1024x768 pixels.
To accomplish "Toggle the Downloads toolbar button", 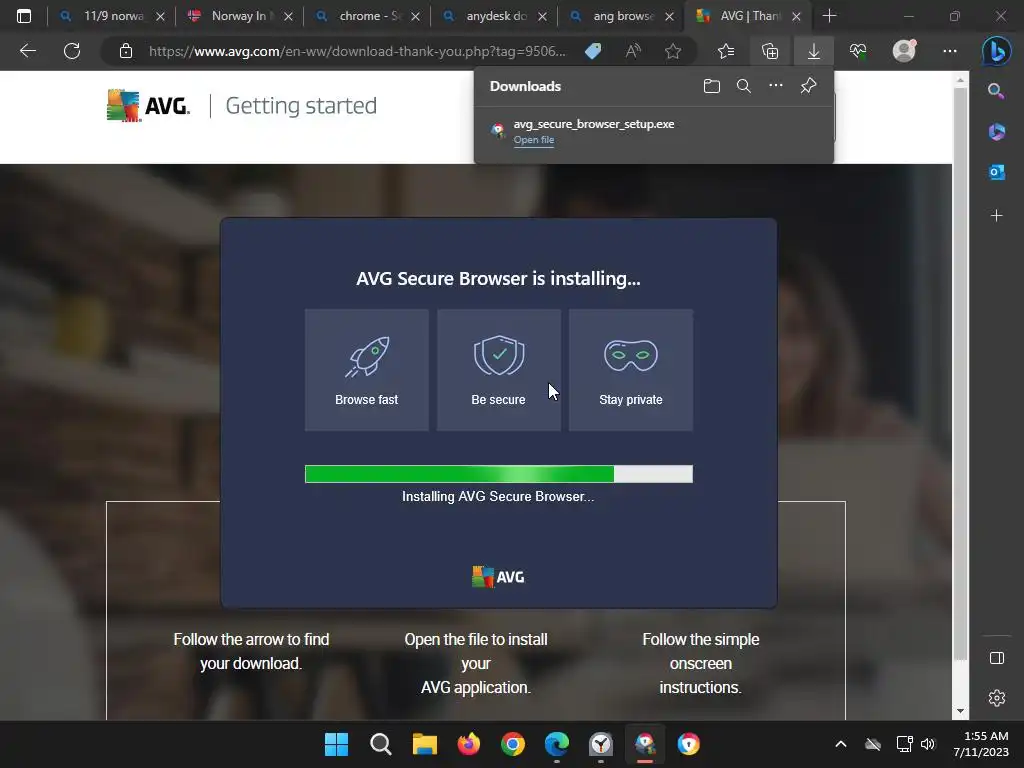I will click(x=814, y=51).
